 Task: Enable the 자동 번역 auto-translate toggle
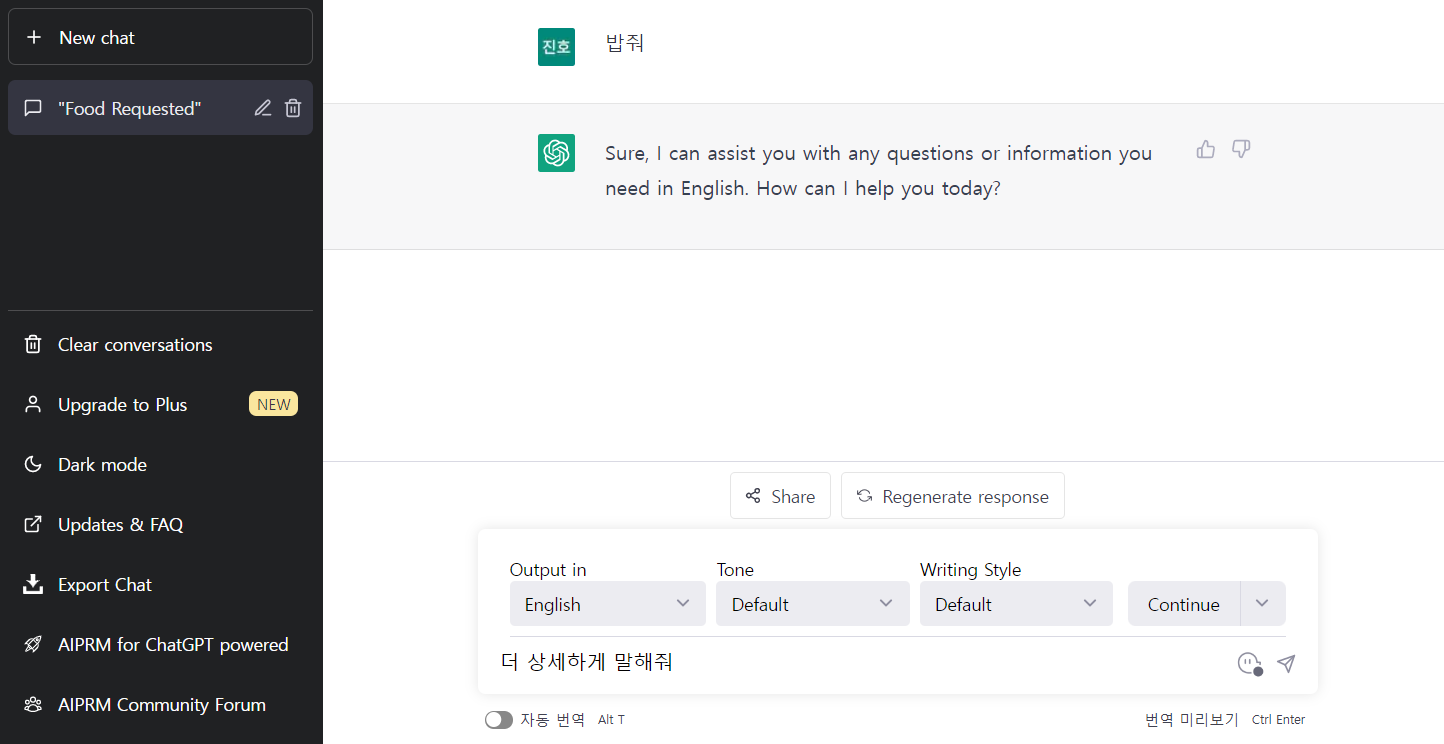(498, 719)
